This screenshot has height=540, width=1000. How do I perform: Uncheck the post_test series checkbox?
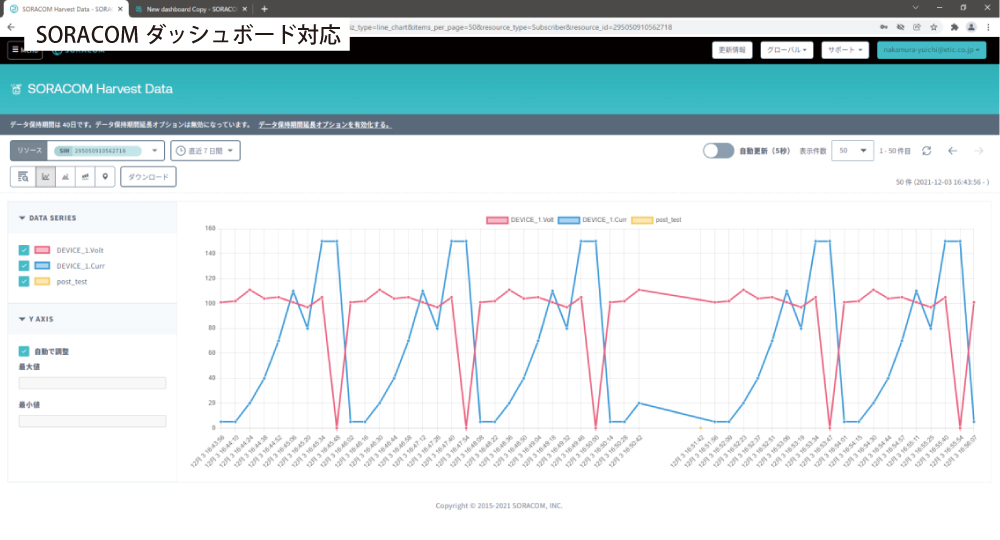point(24,281)
